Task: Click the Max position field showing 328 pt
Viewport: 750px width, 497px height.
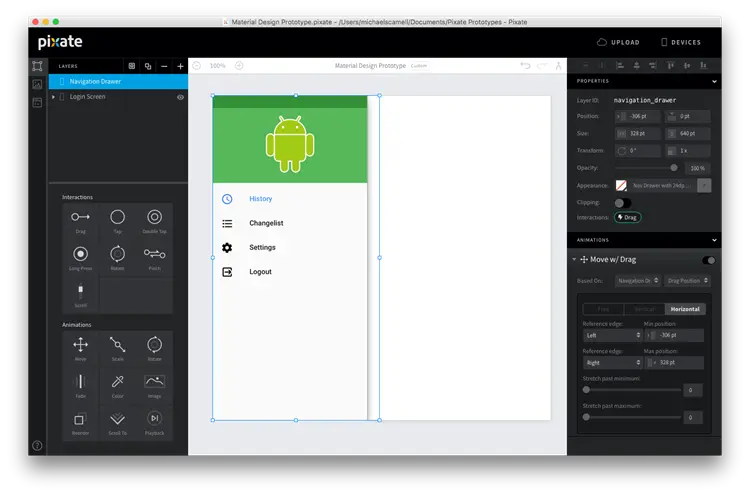Action: tap(674, 363)
